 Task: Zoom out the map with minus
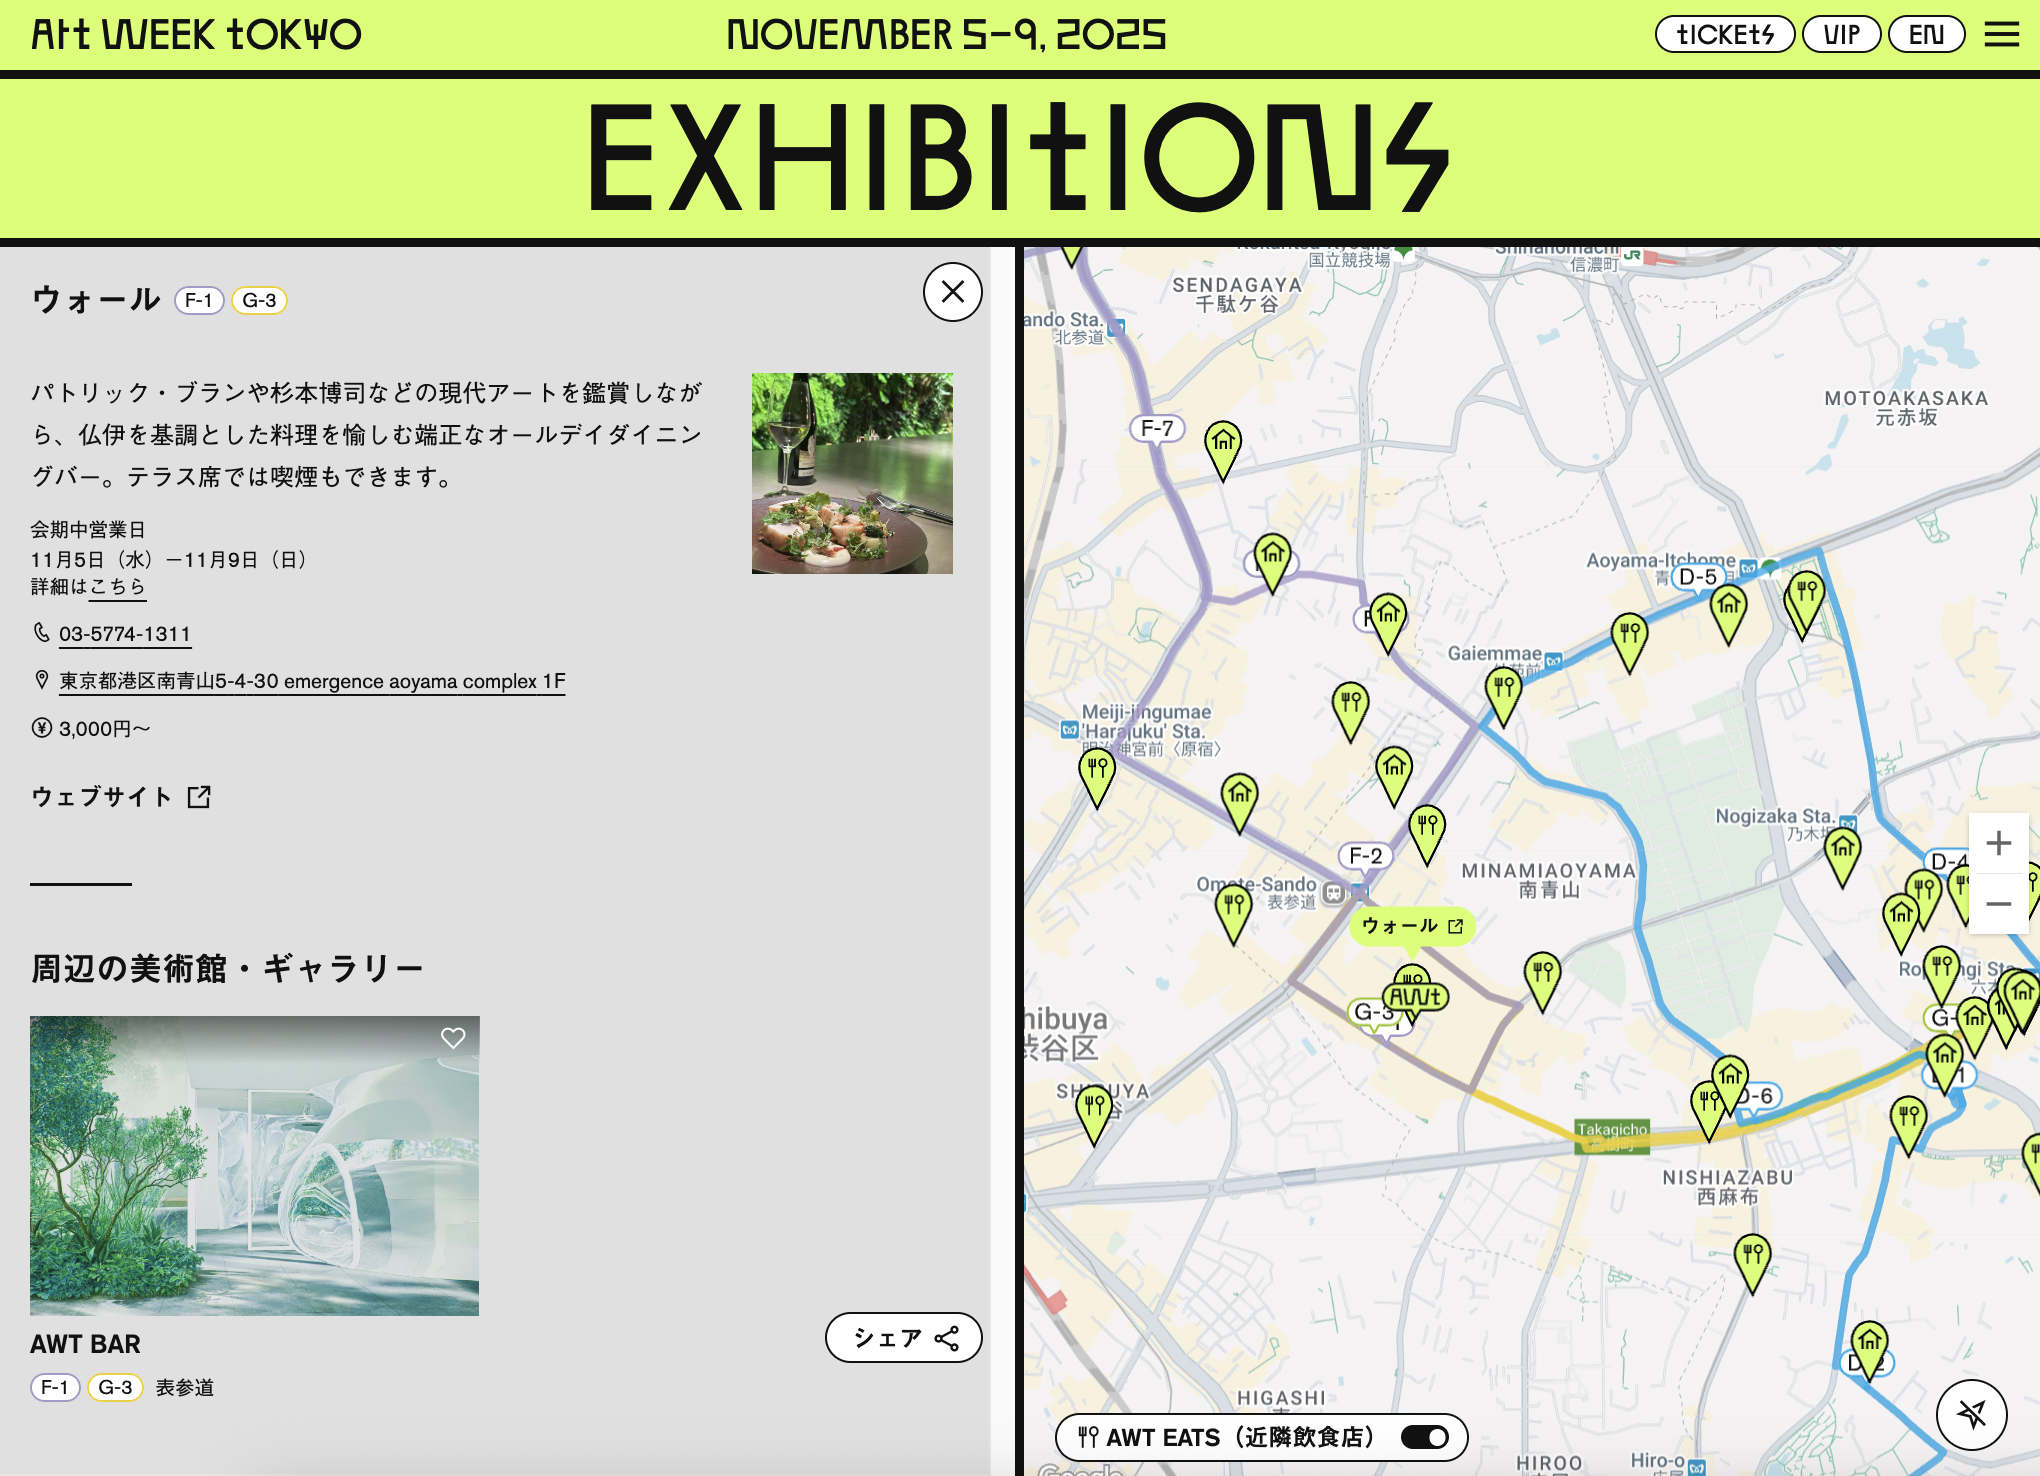coord(1998,904)
